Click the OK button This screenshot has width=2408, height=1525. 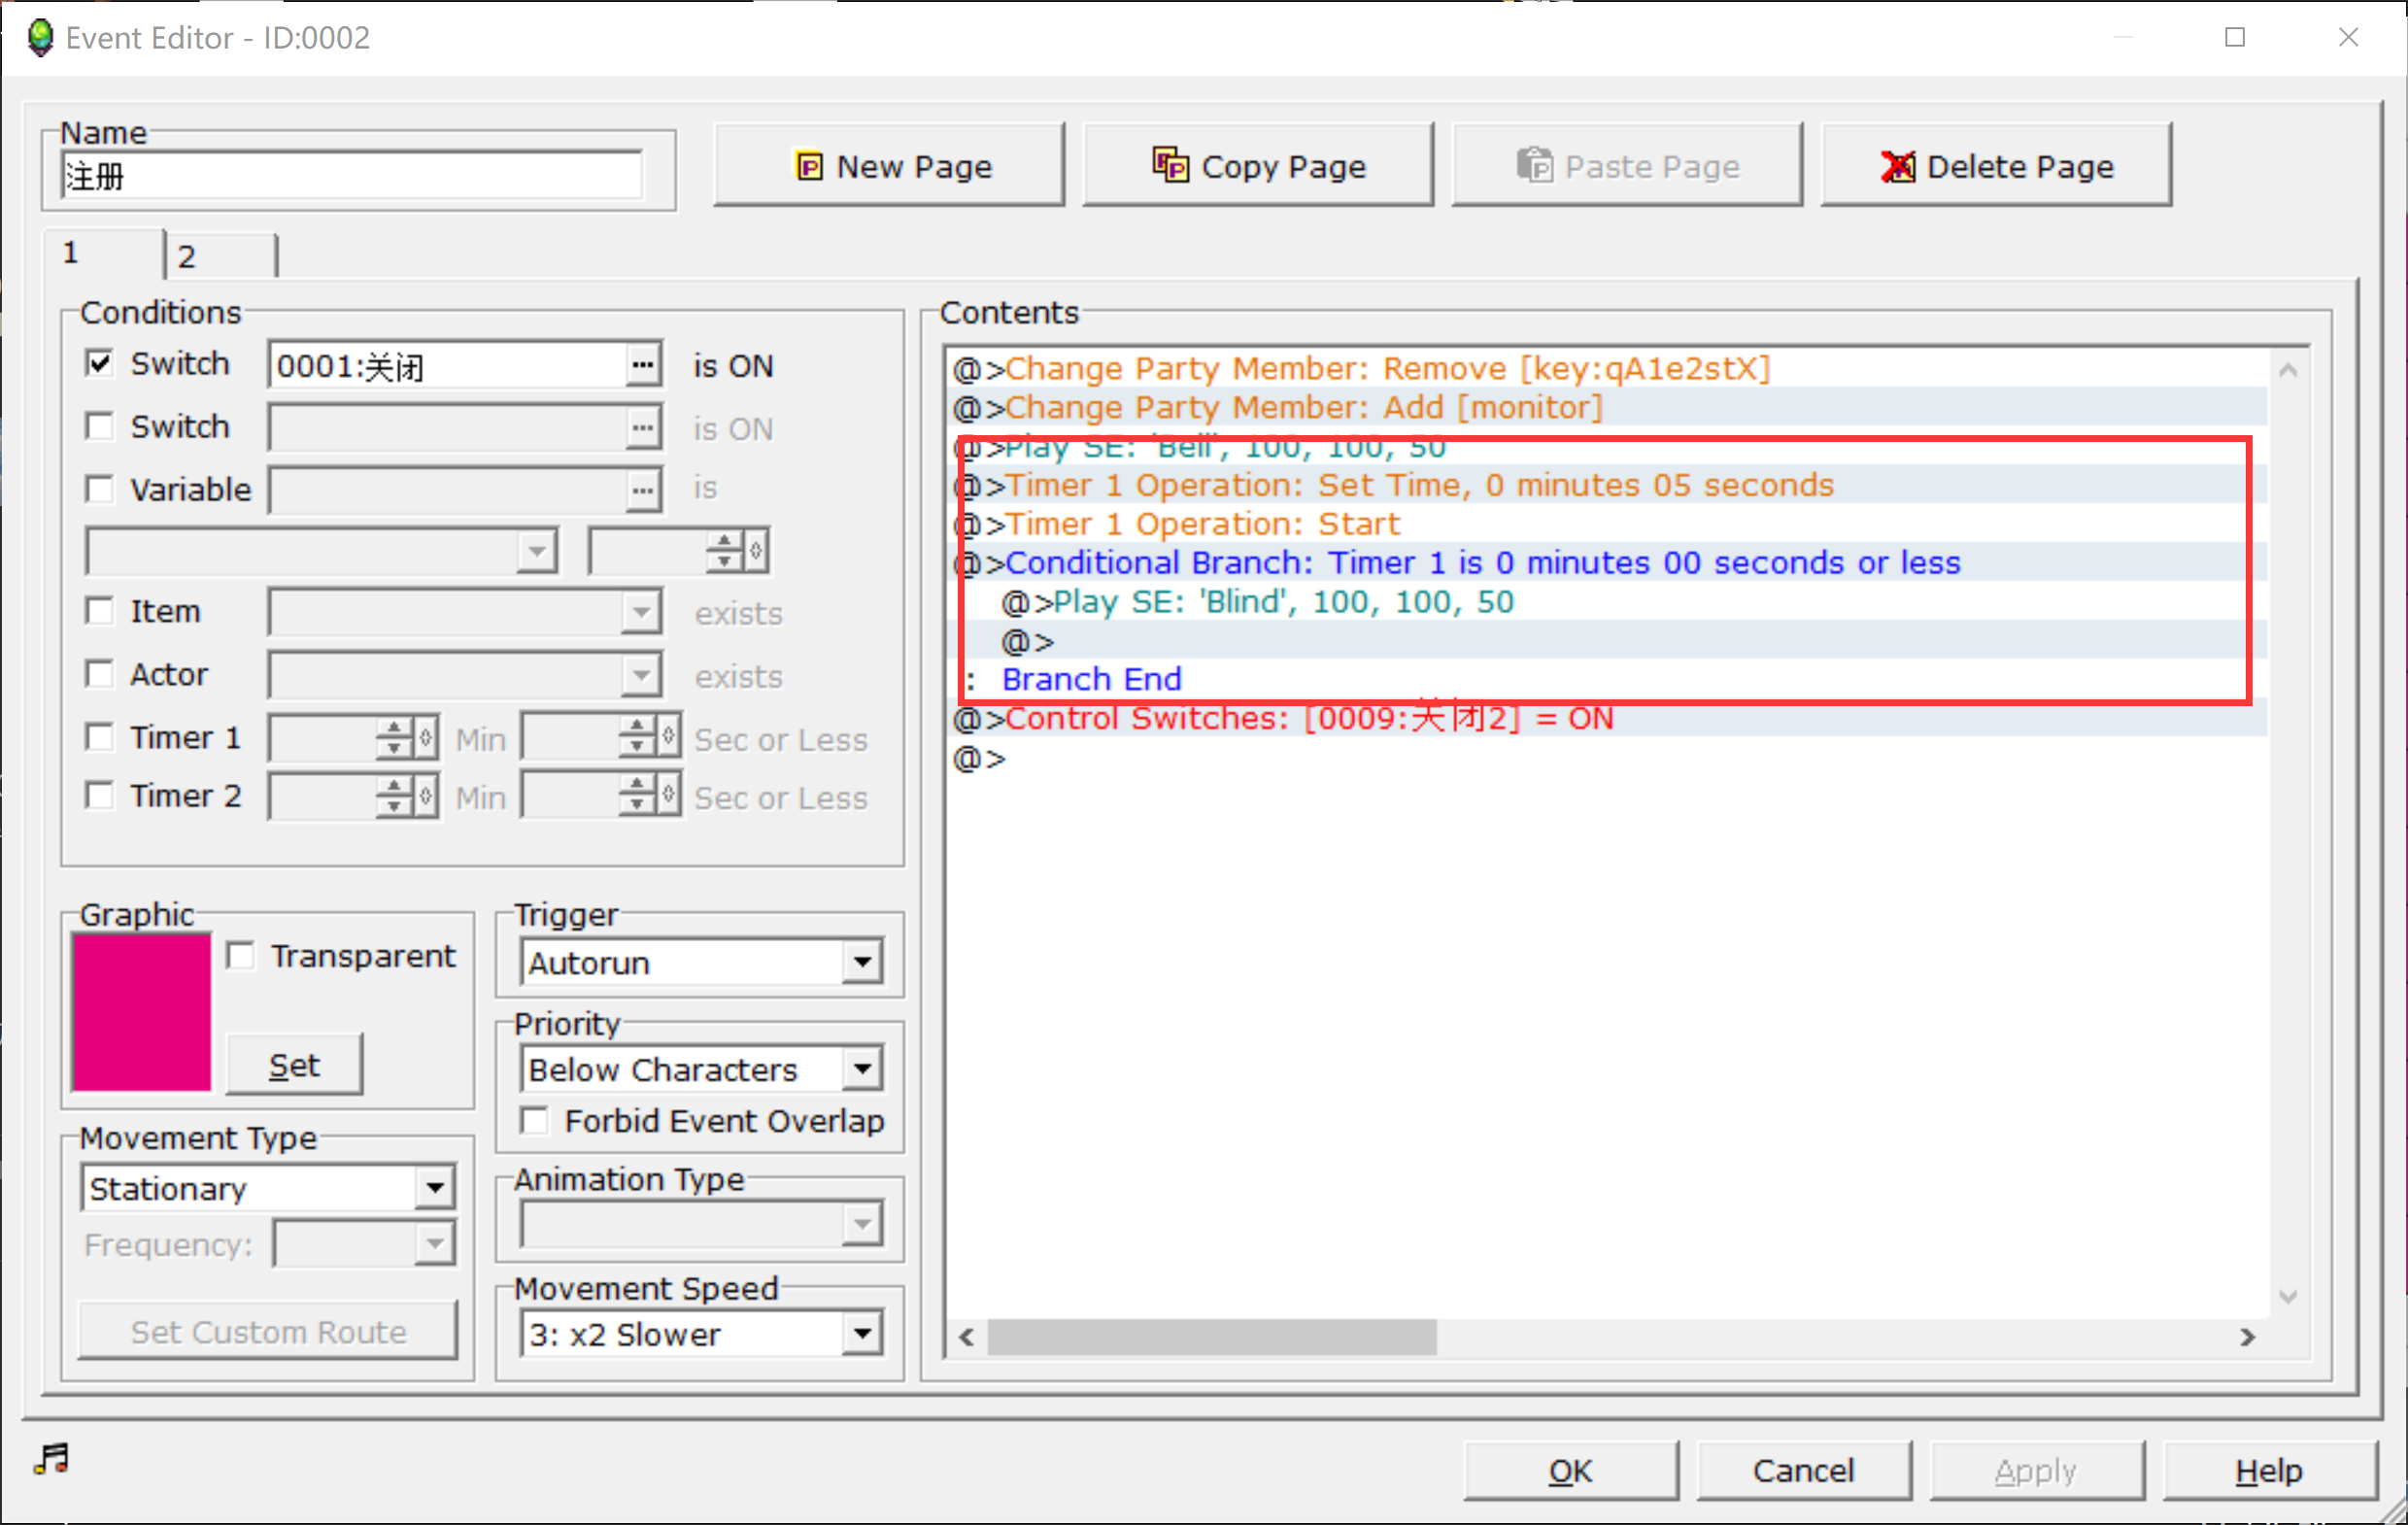(1570, 1470)
